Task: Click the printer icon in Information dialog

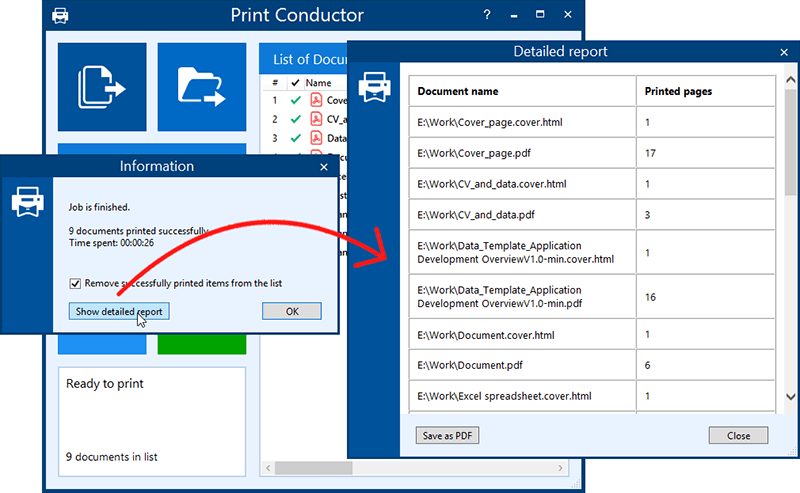Action: 28,202
